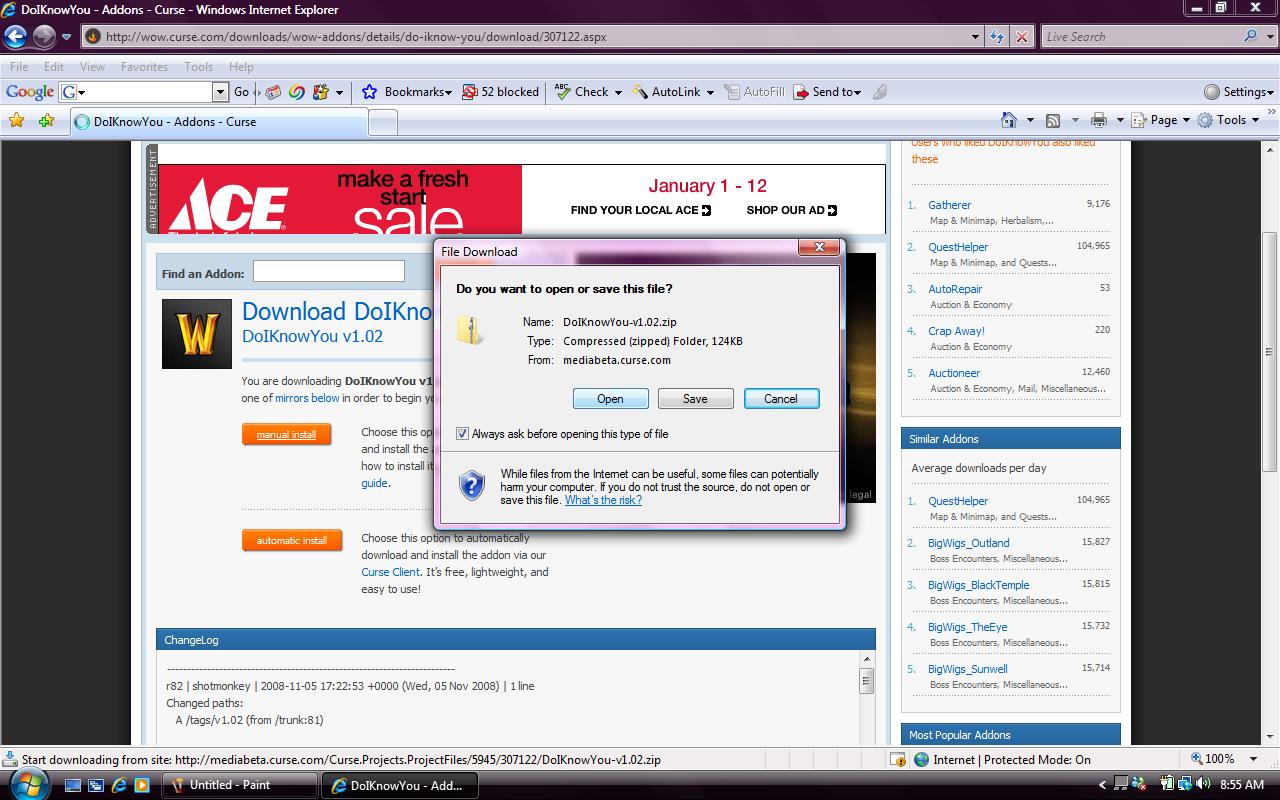The image size is (1280, 800).
Task: Open the Recent Pages dropdown arrow
Action: click(66, 37)
